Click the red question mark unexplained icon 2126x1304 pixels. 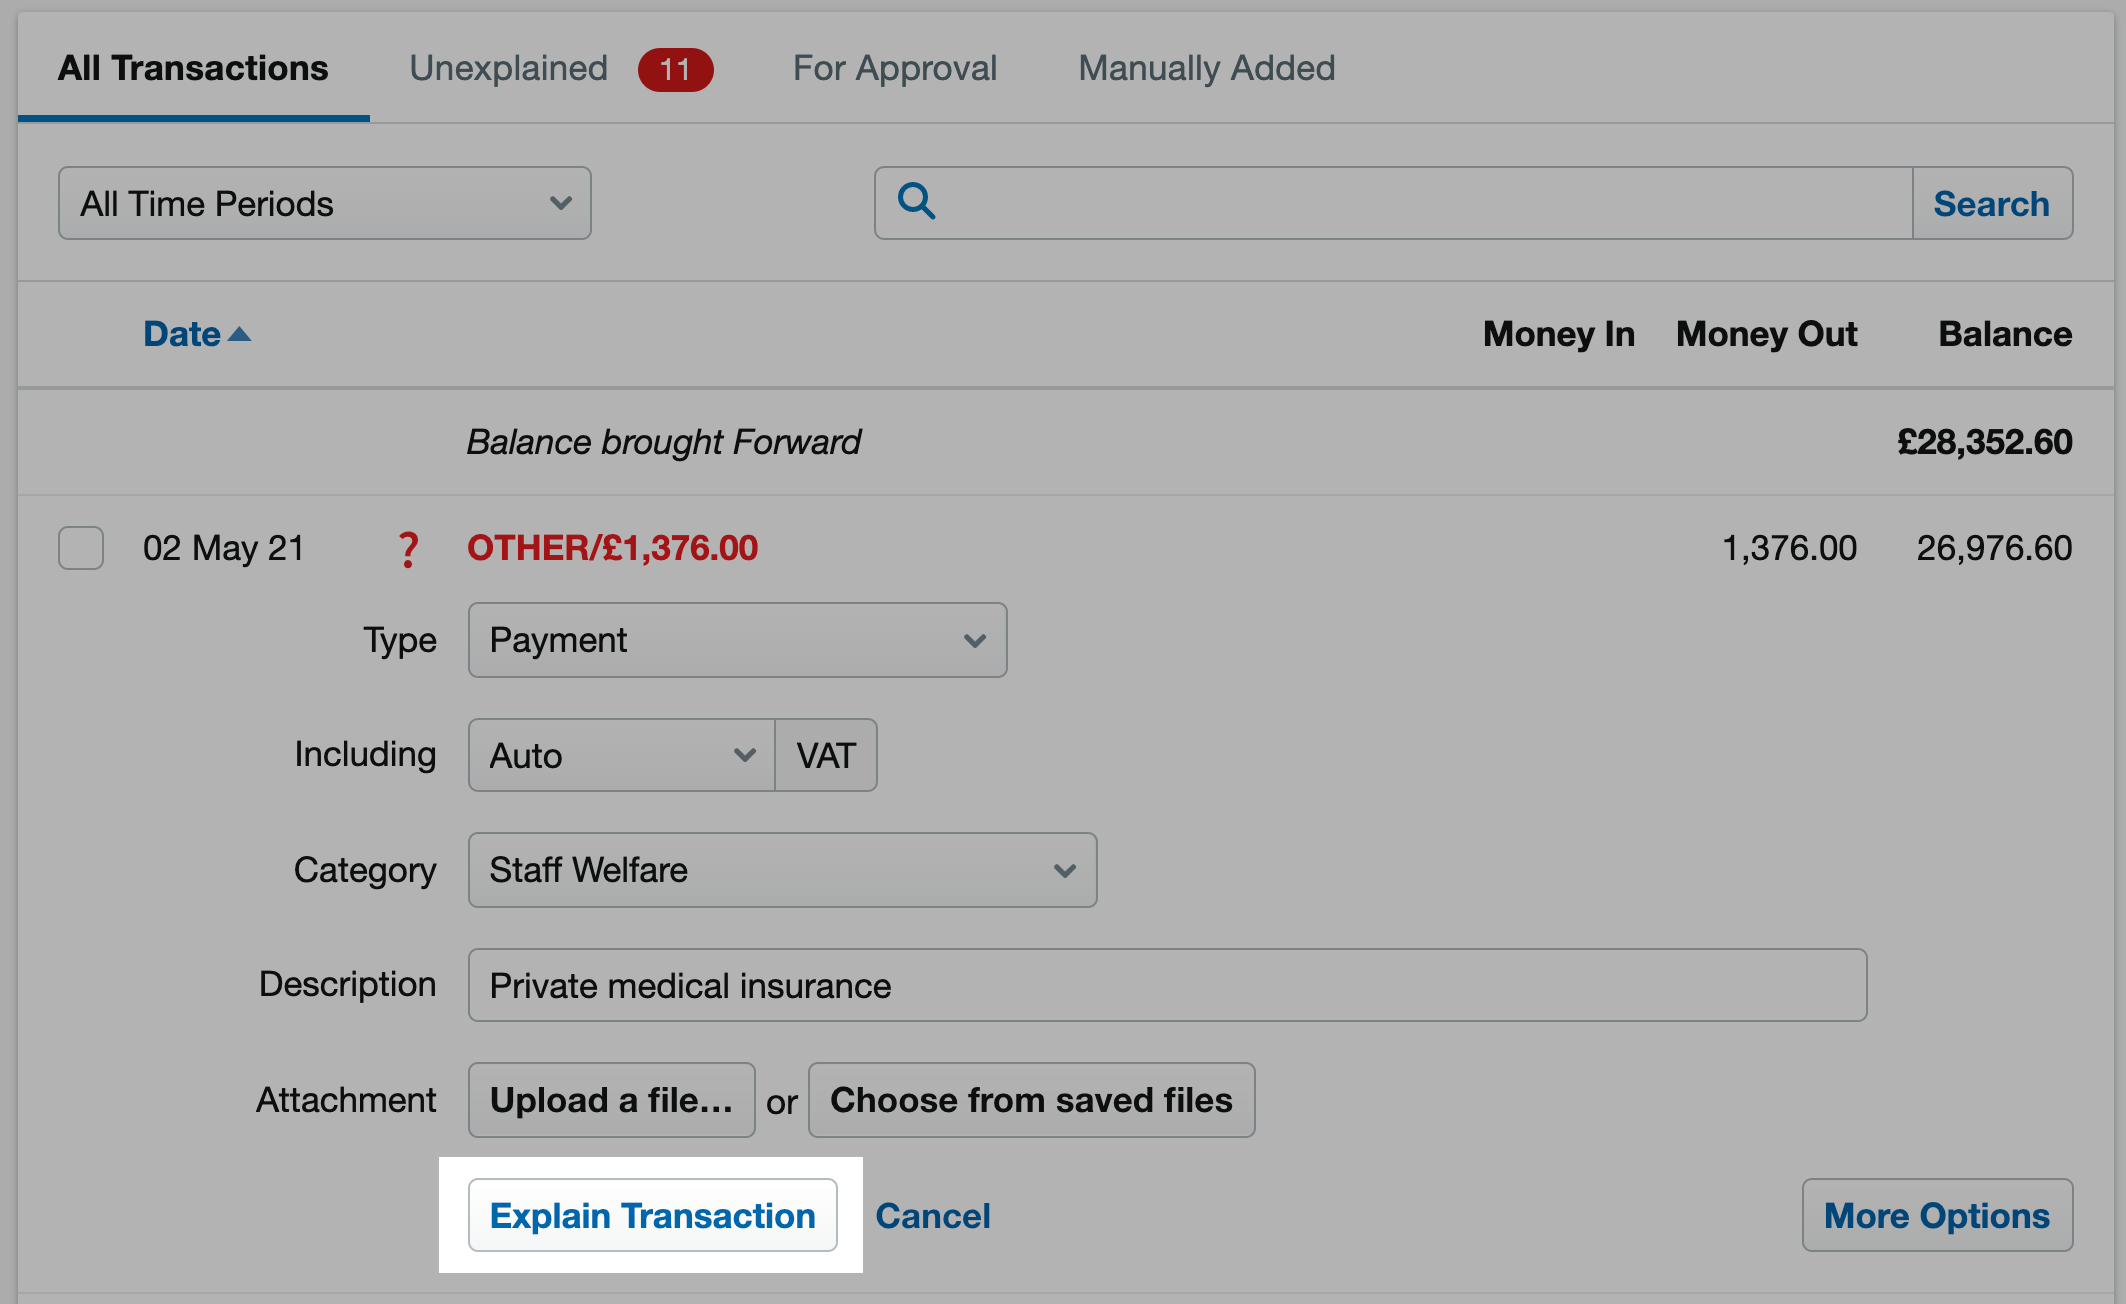[408, 549]
